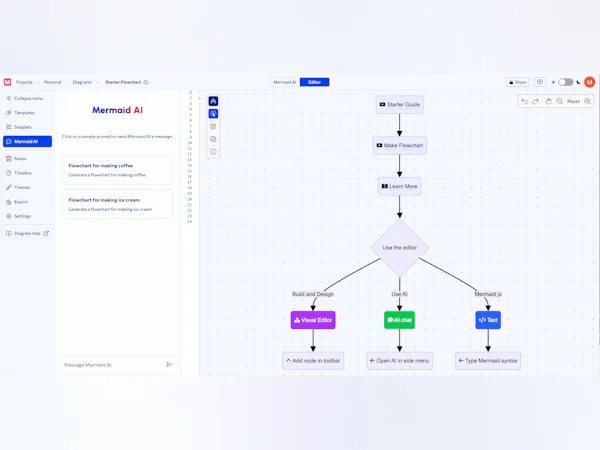The width and height of the screenshot is (600, 450).
Task: Open the feedback comment icon near Share
Action: (540, 82)
